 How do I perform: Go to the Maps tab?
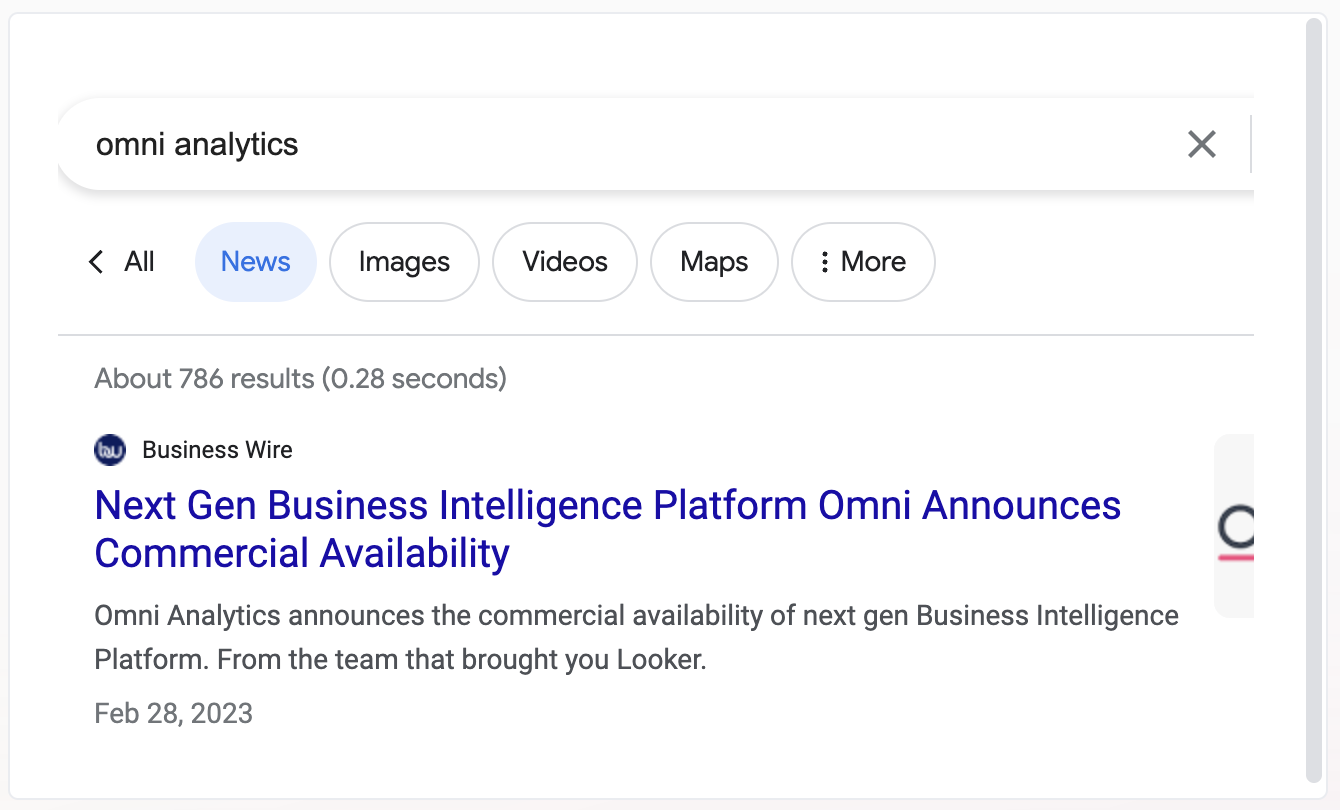point(714,262)
